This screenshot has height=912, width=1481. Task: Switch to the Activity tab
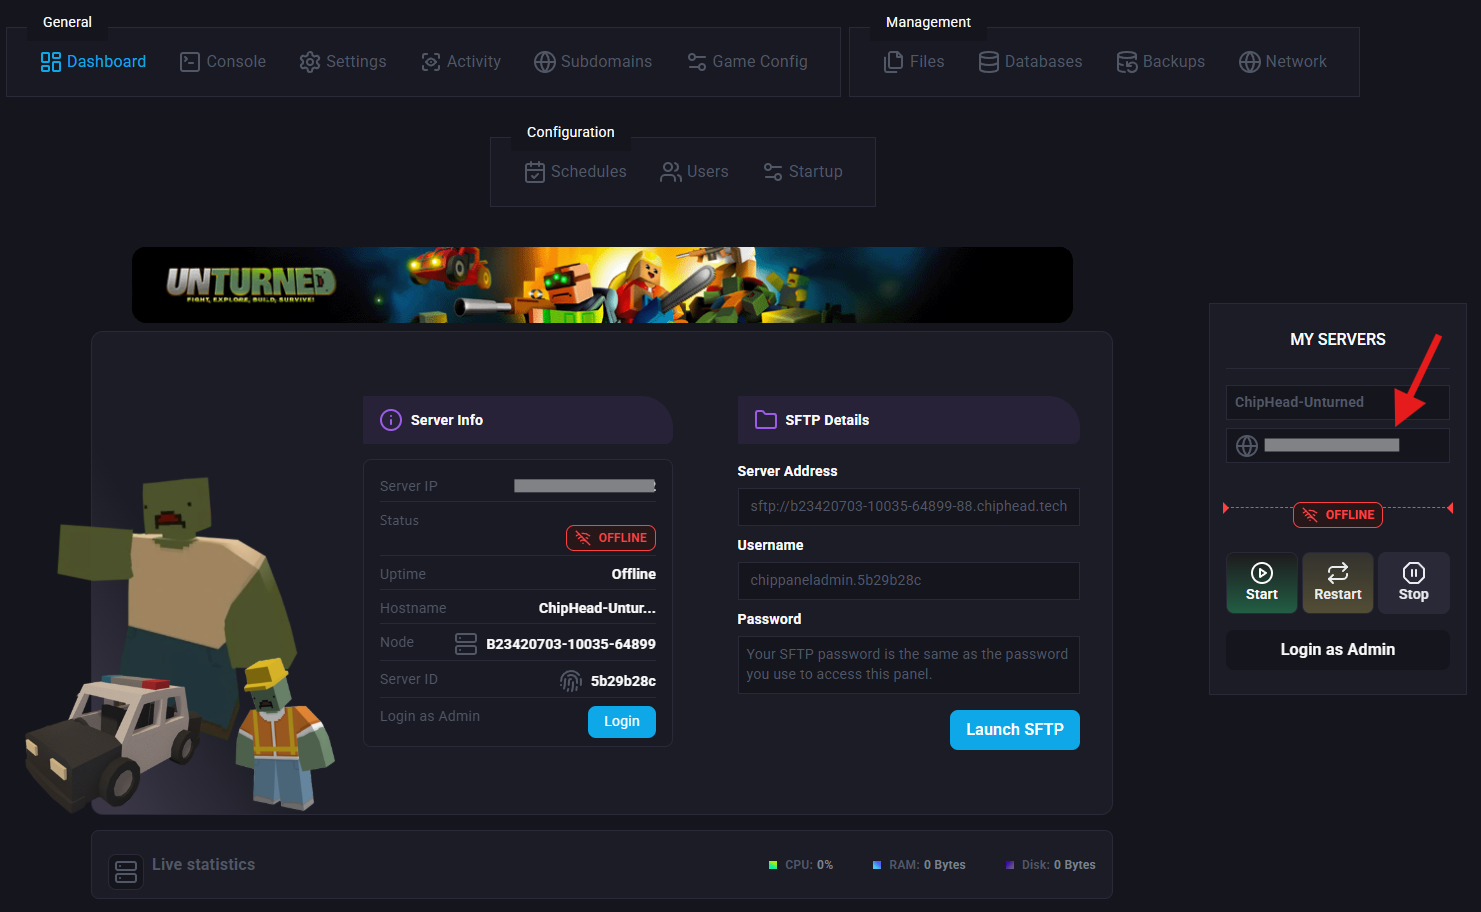point(461,62)
